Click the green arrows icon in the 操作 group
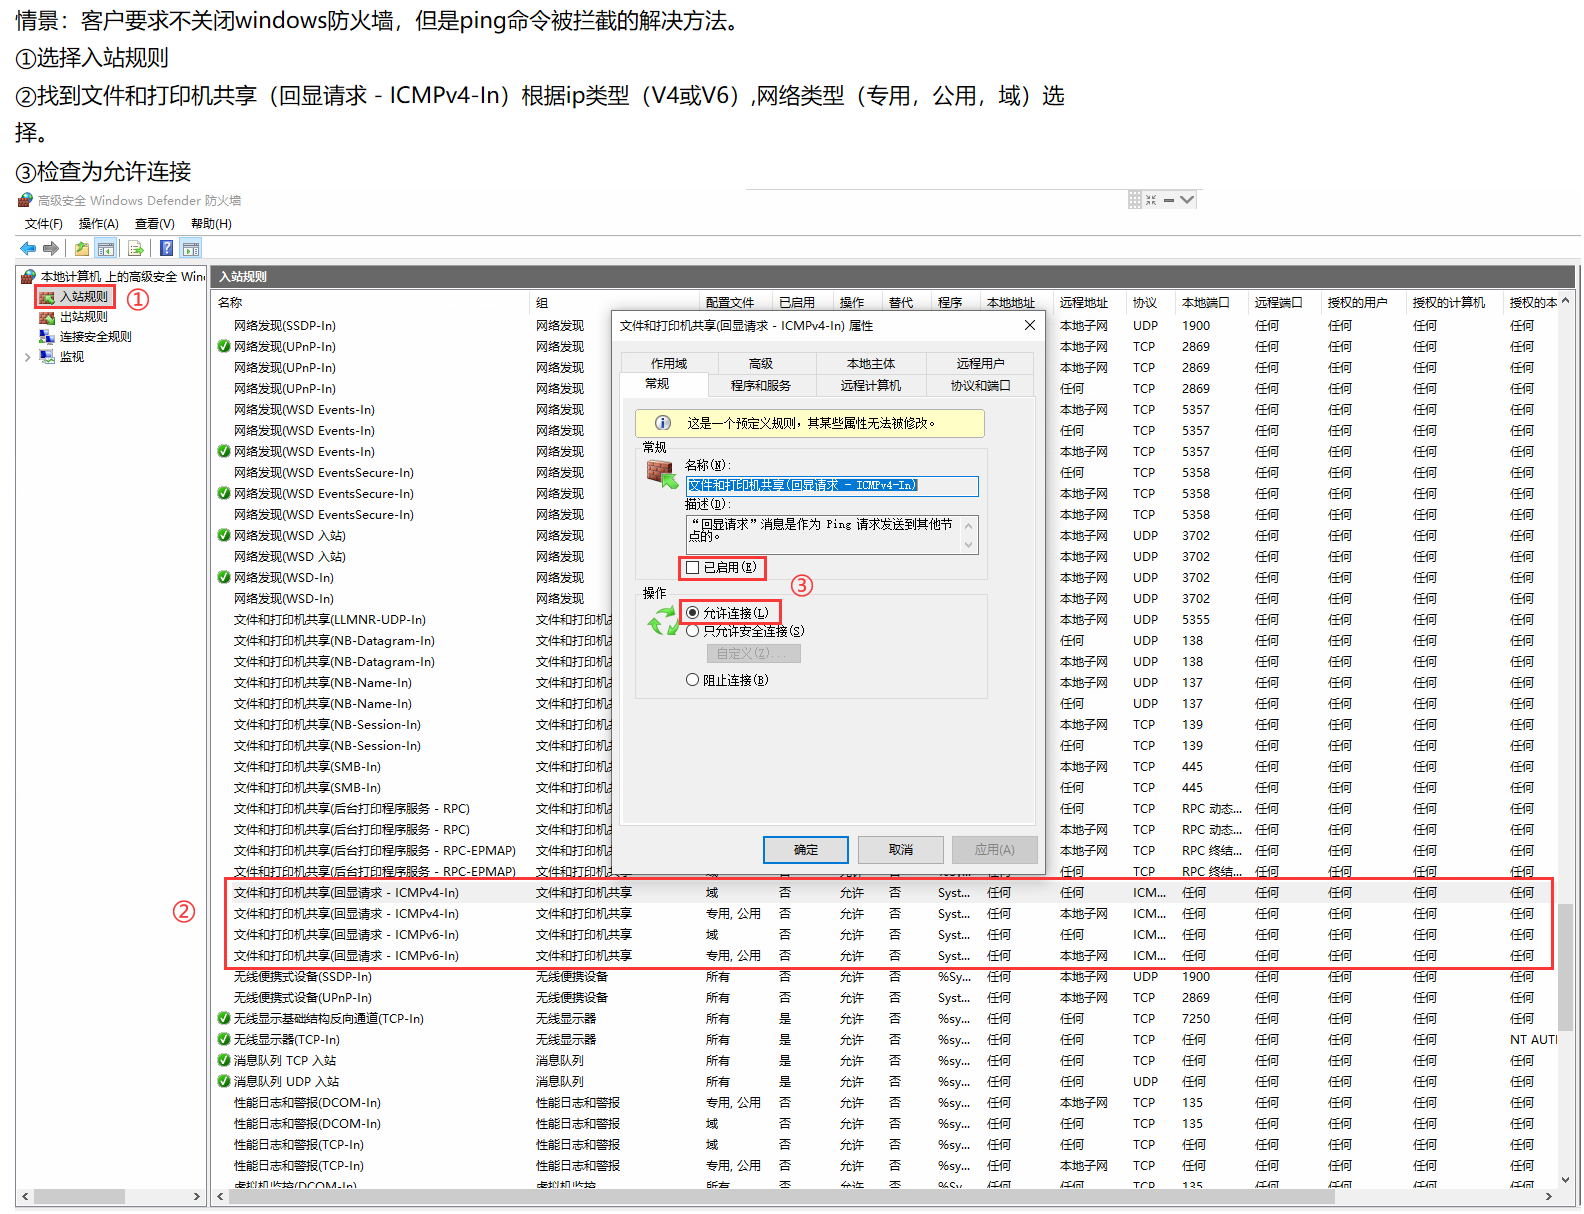The image size is (1584, 1214). pos(664,621)
